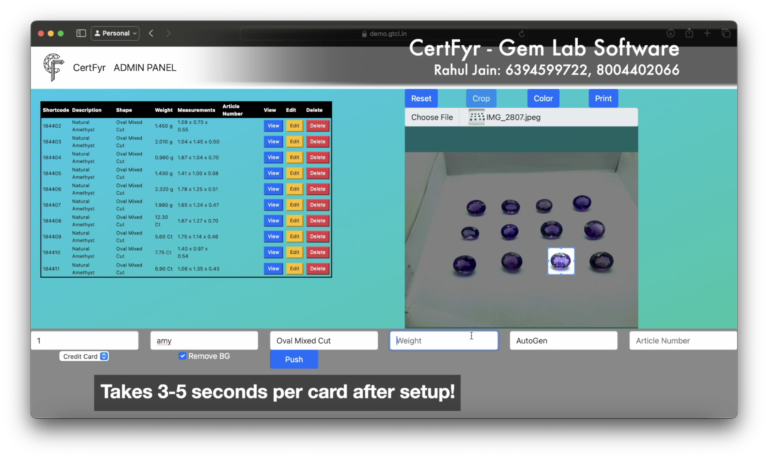Toggle the Safari sidebar icon
The image size is (768, 459).
click(x=81, y=33)
